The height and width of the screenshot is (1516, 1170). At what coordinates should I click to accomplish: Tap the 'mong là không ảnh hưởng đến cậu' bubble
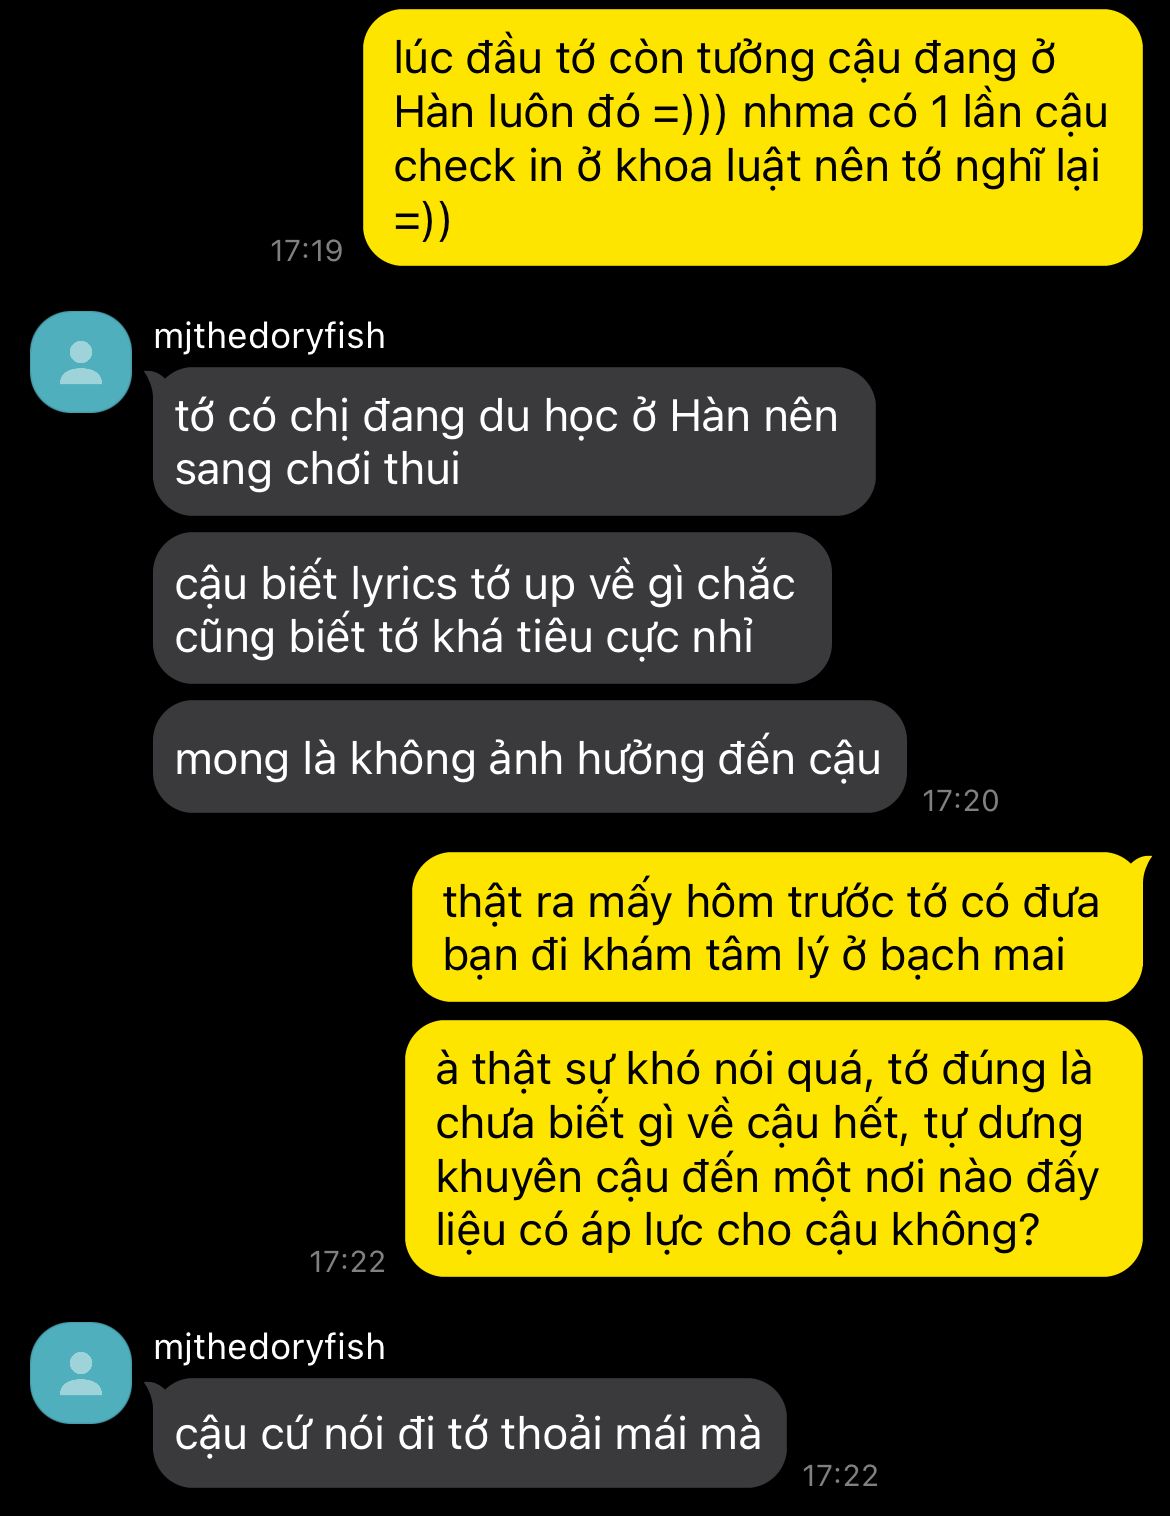pos(529,757)
